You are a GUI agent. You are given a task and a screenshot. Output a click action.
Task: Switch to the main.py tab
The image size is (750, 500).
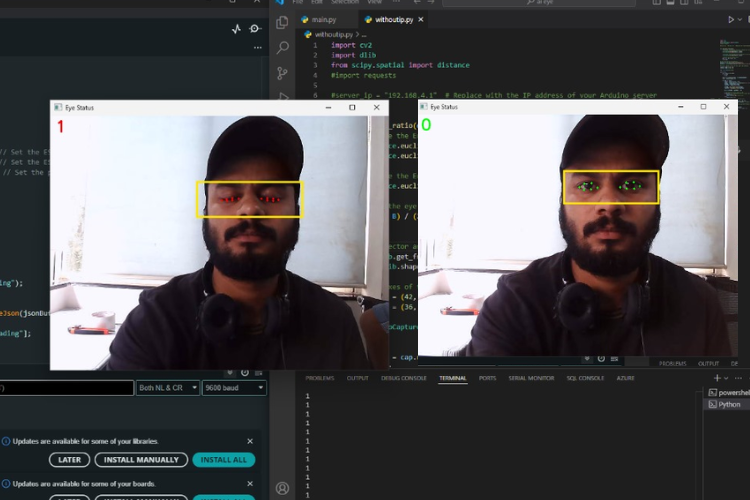[323, 19]
